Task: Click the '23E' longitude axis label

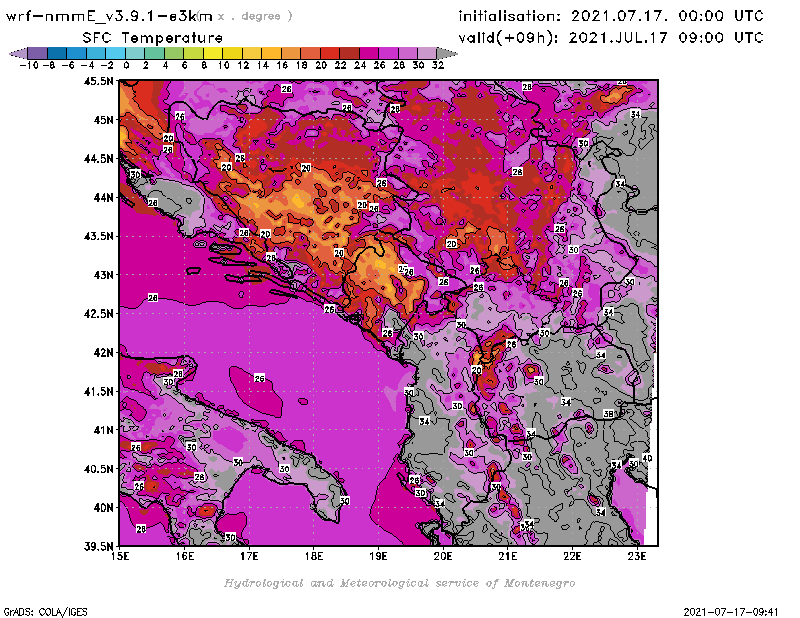Action: coord(637,557)
